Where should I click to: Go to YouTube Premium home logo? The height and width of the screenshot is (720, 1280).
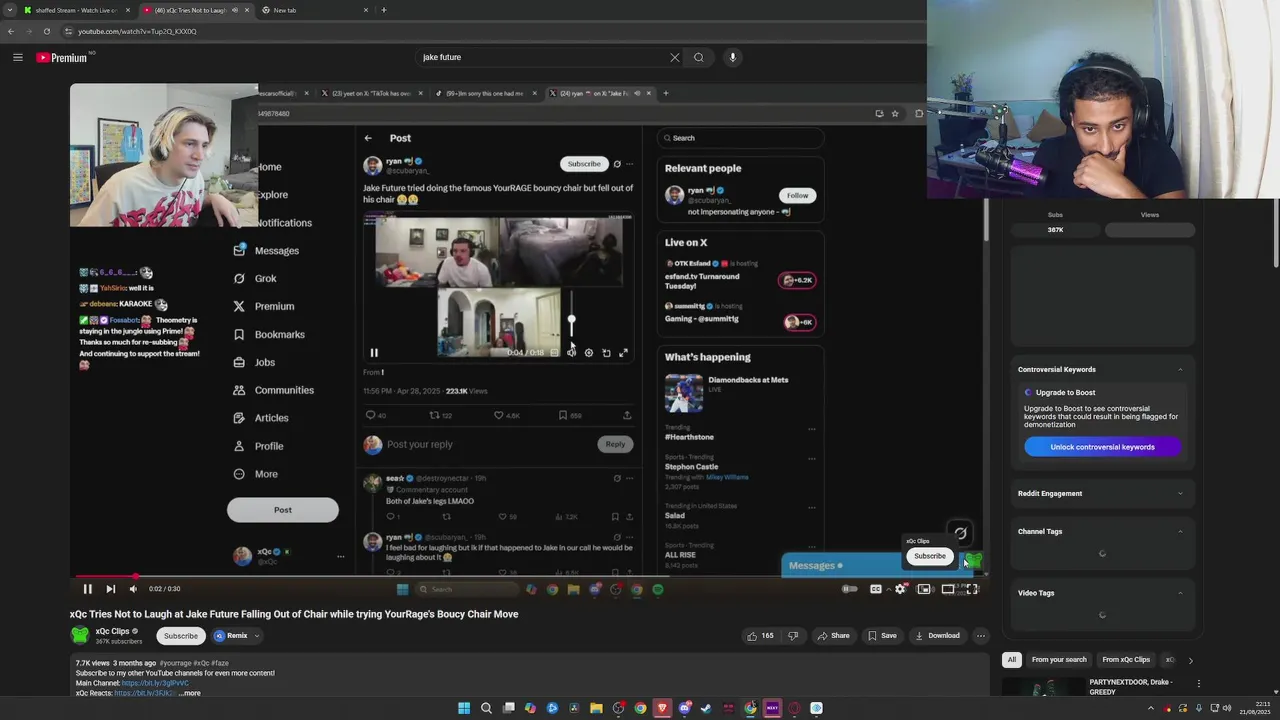pyautogui.click(x=62, y=57)
